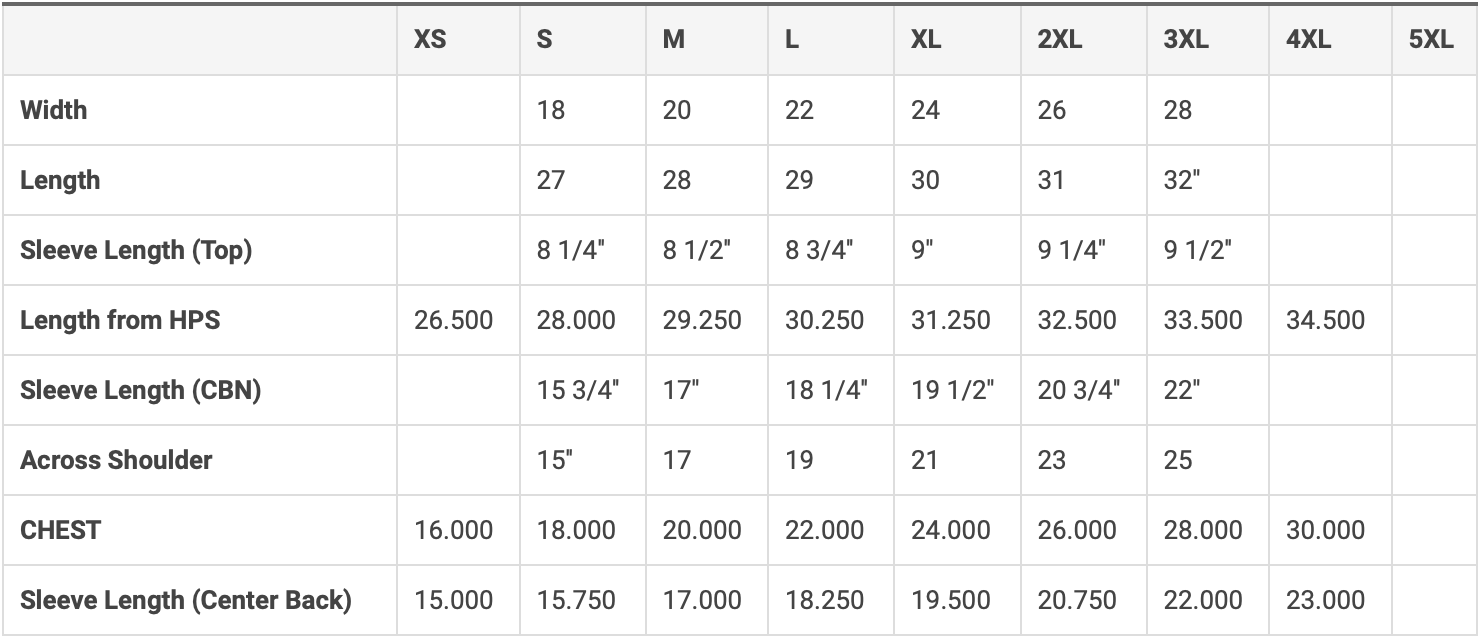
Task: Click the 2XL column header
Action: coord(1060,40)
